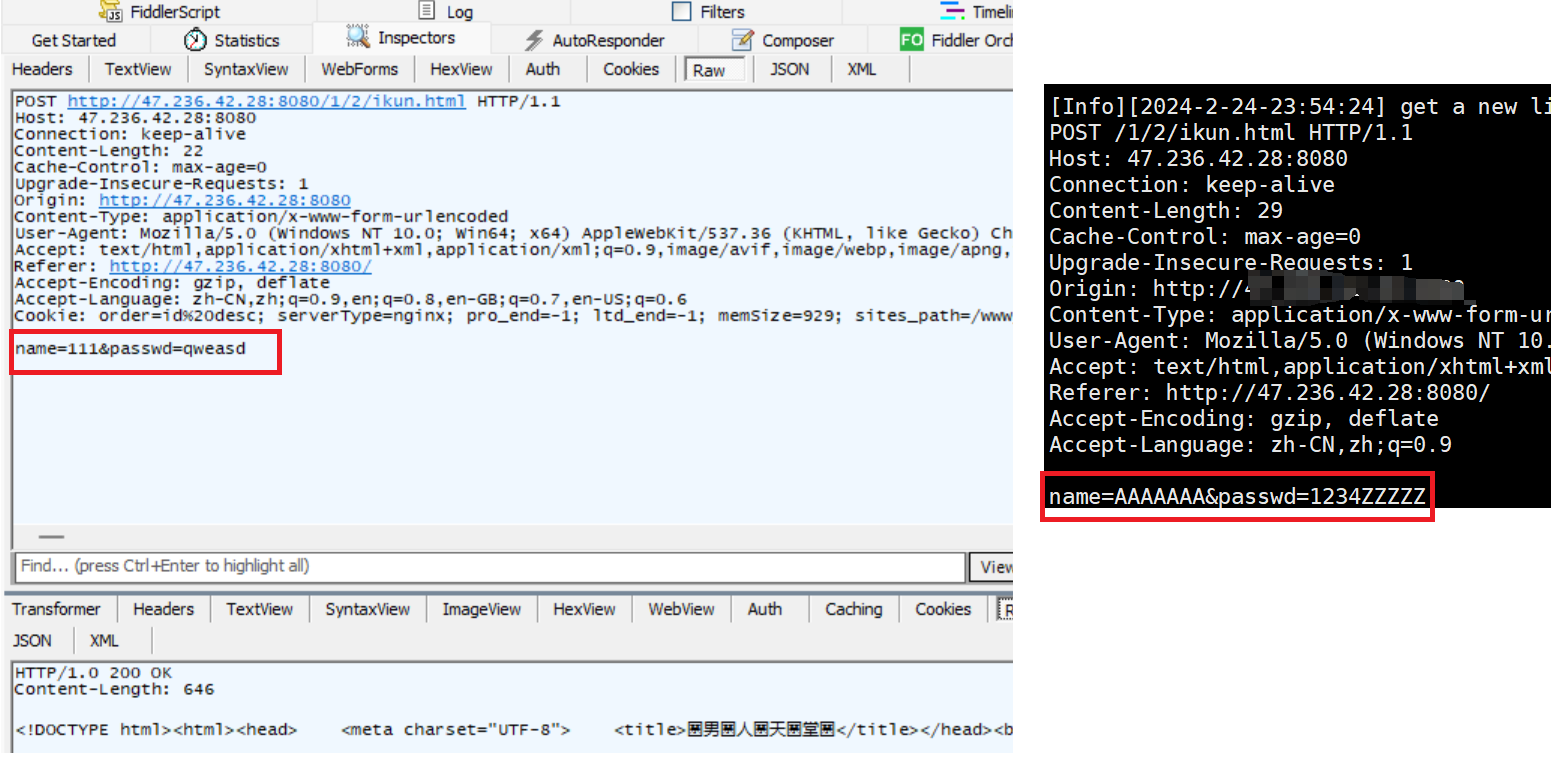Click the '<!DOCTYPE html>' response body line
Screen dimensions: 1551x772
click(514, 730)
